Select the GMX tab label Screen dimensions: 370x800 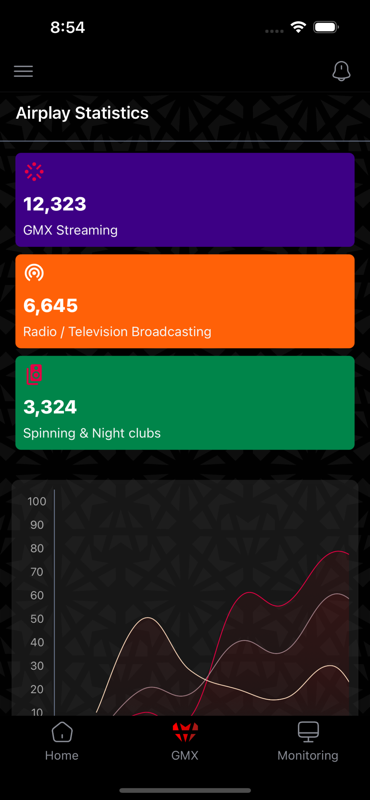pyautogui.click(x=185, y=755)
